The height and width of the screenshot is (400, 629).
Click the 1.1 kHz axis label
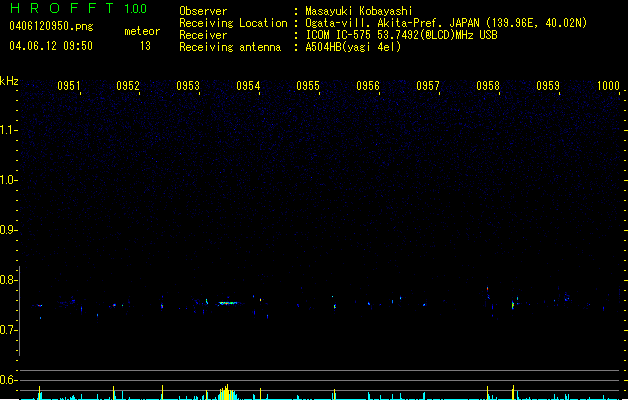pos(8,130)
